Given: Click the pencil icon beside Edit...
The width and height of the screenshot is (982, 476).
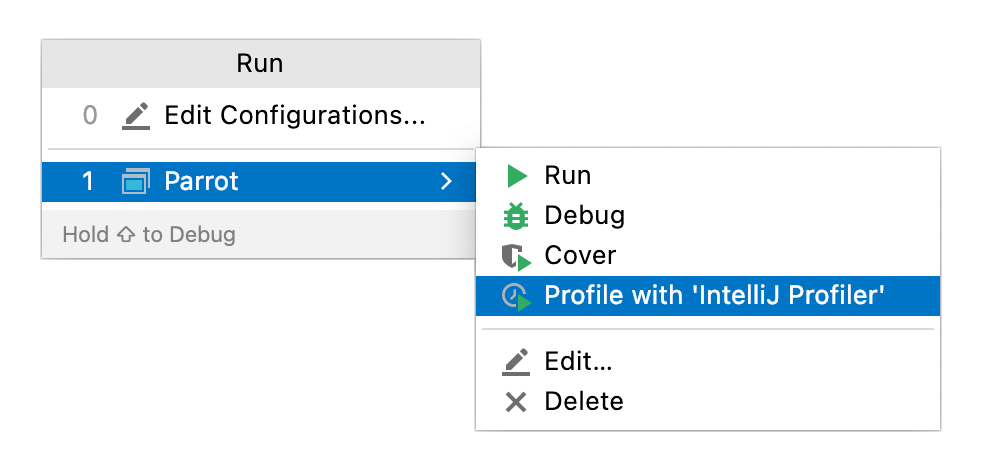Looking at the screenshot, I should (516, 362).
